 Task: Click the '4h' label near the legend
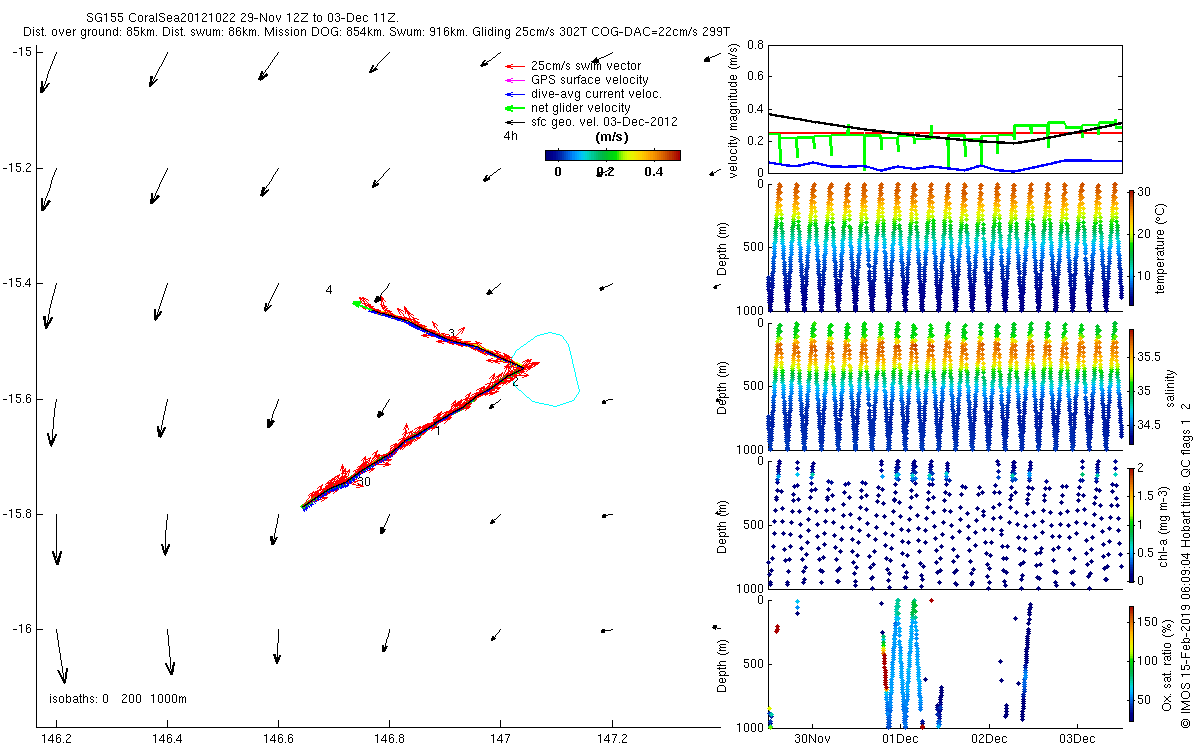click(x=510, y=136)
